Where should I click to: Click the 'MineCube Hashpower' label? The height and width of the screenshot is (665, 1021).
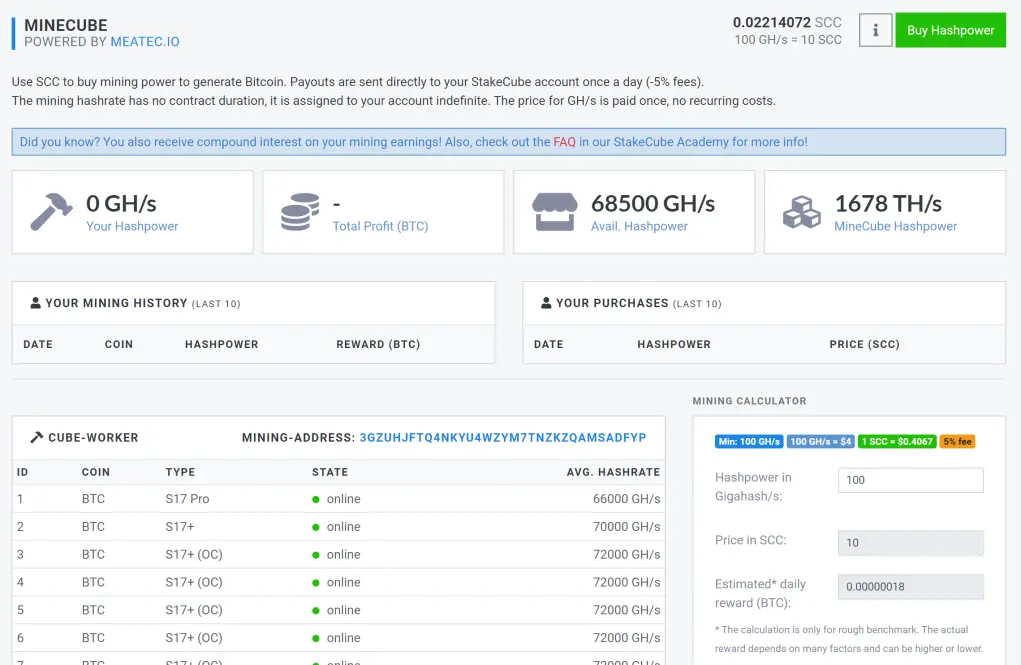click(895, 226)
